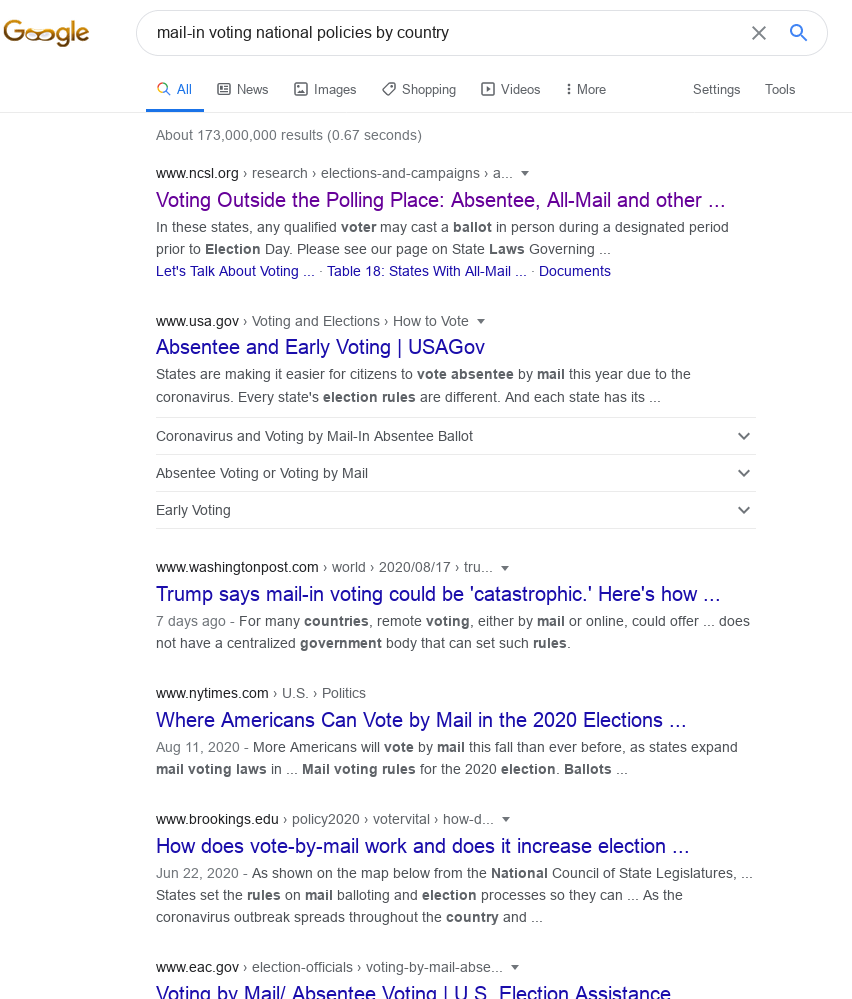The image size is (852, 999).
Task: Open the Shopping results tab
Action: point(419,89)
